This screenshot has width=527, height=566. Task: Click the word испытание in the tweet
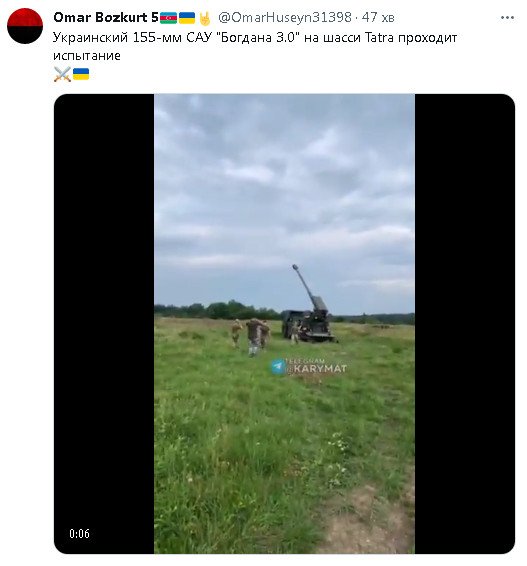click(87, 56)
